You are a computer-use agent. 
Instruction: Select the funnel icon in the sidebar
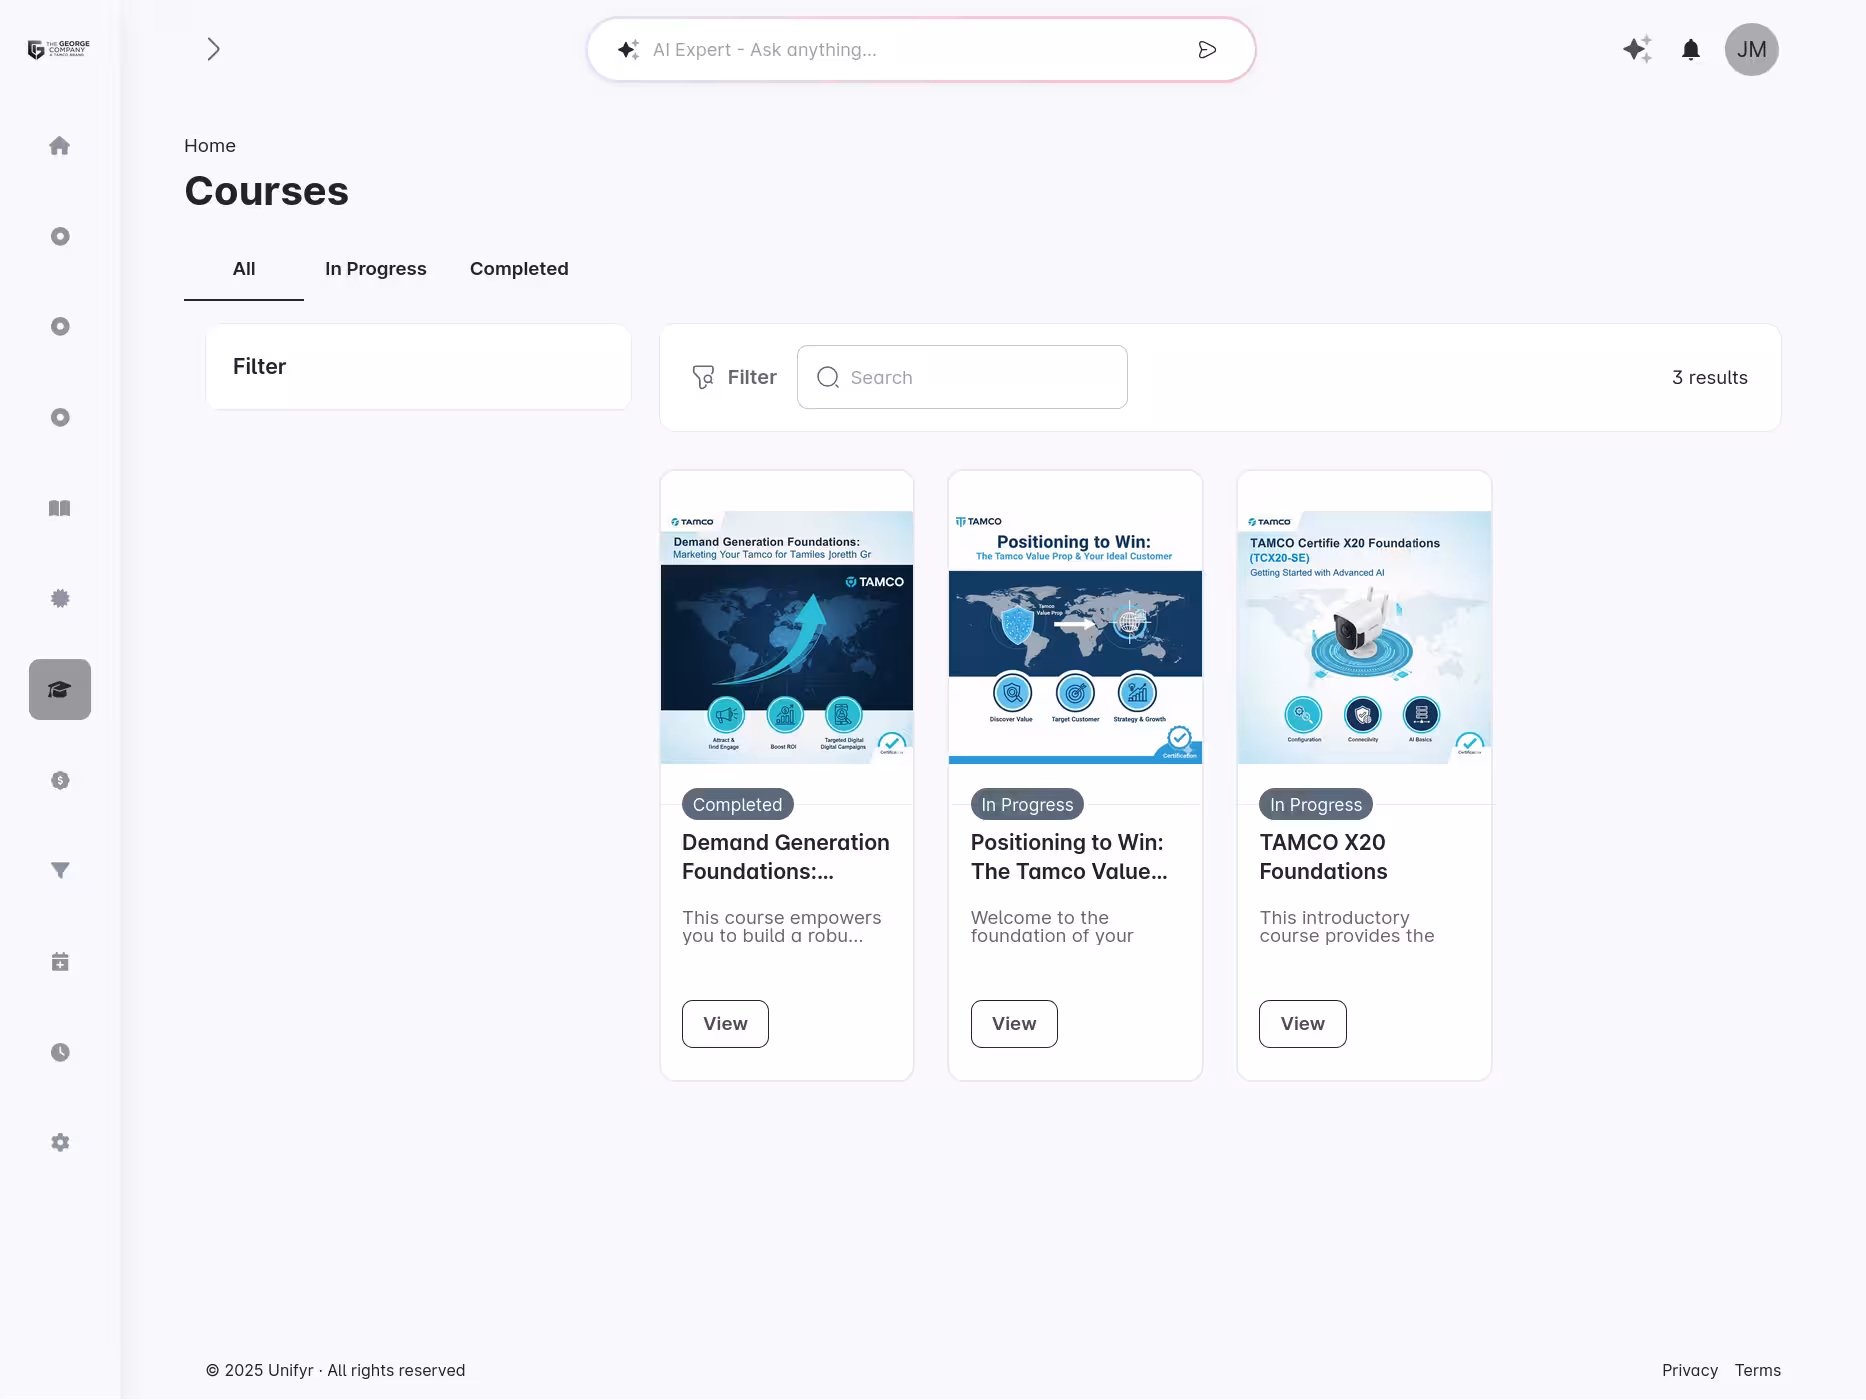pyautogui.click(x=60, y=870)
